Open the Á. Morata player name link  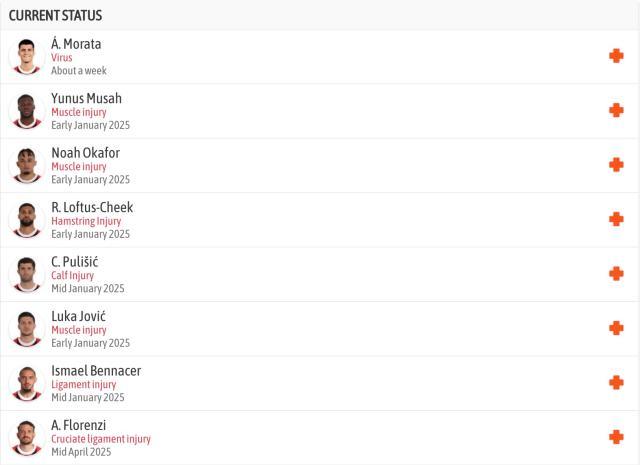pyautogui.click(x=76, y=44)
